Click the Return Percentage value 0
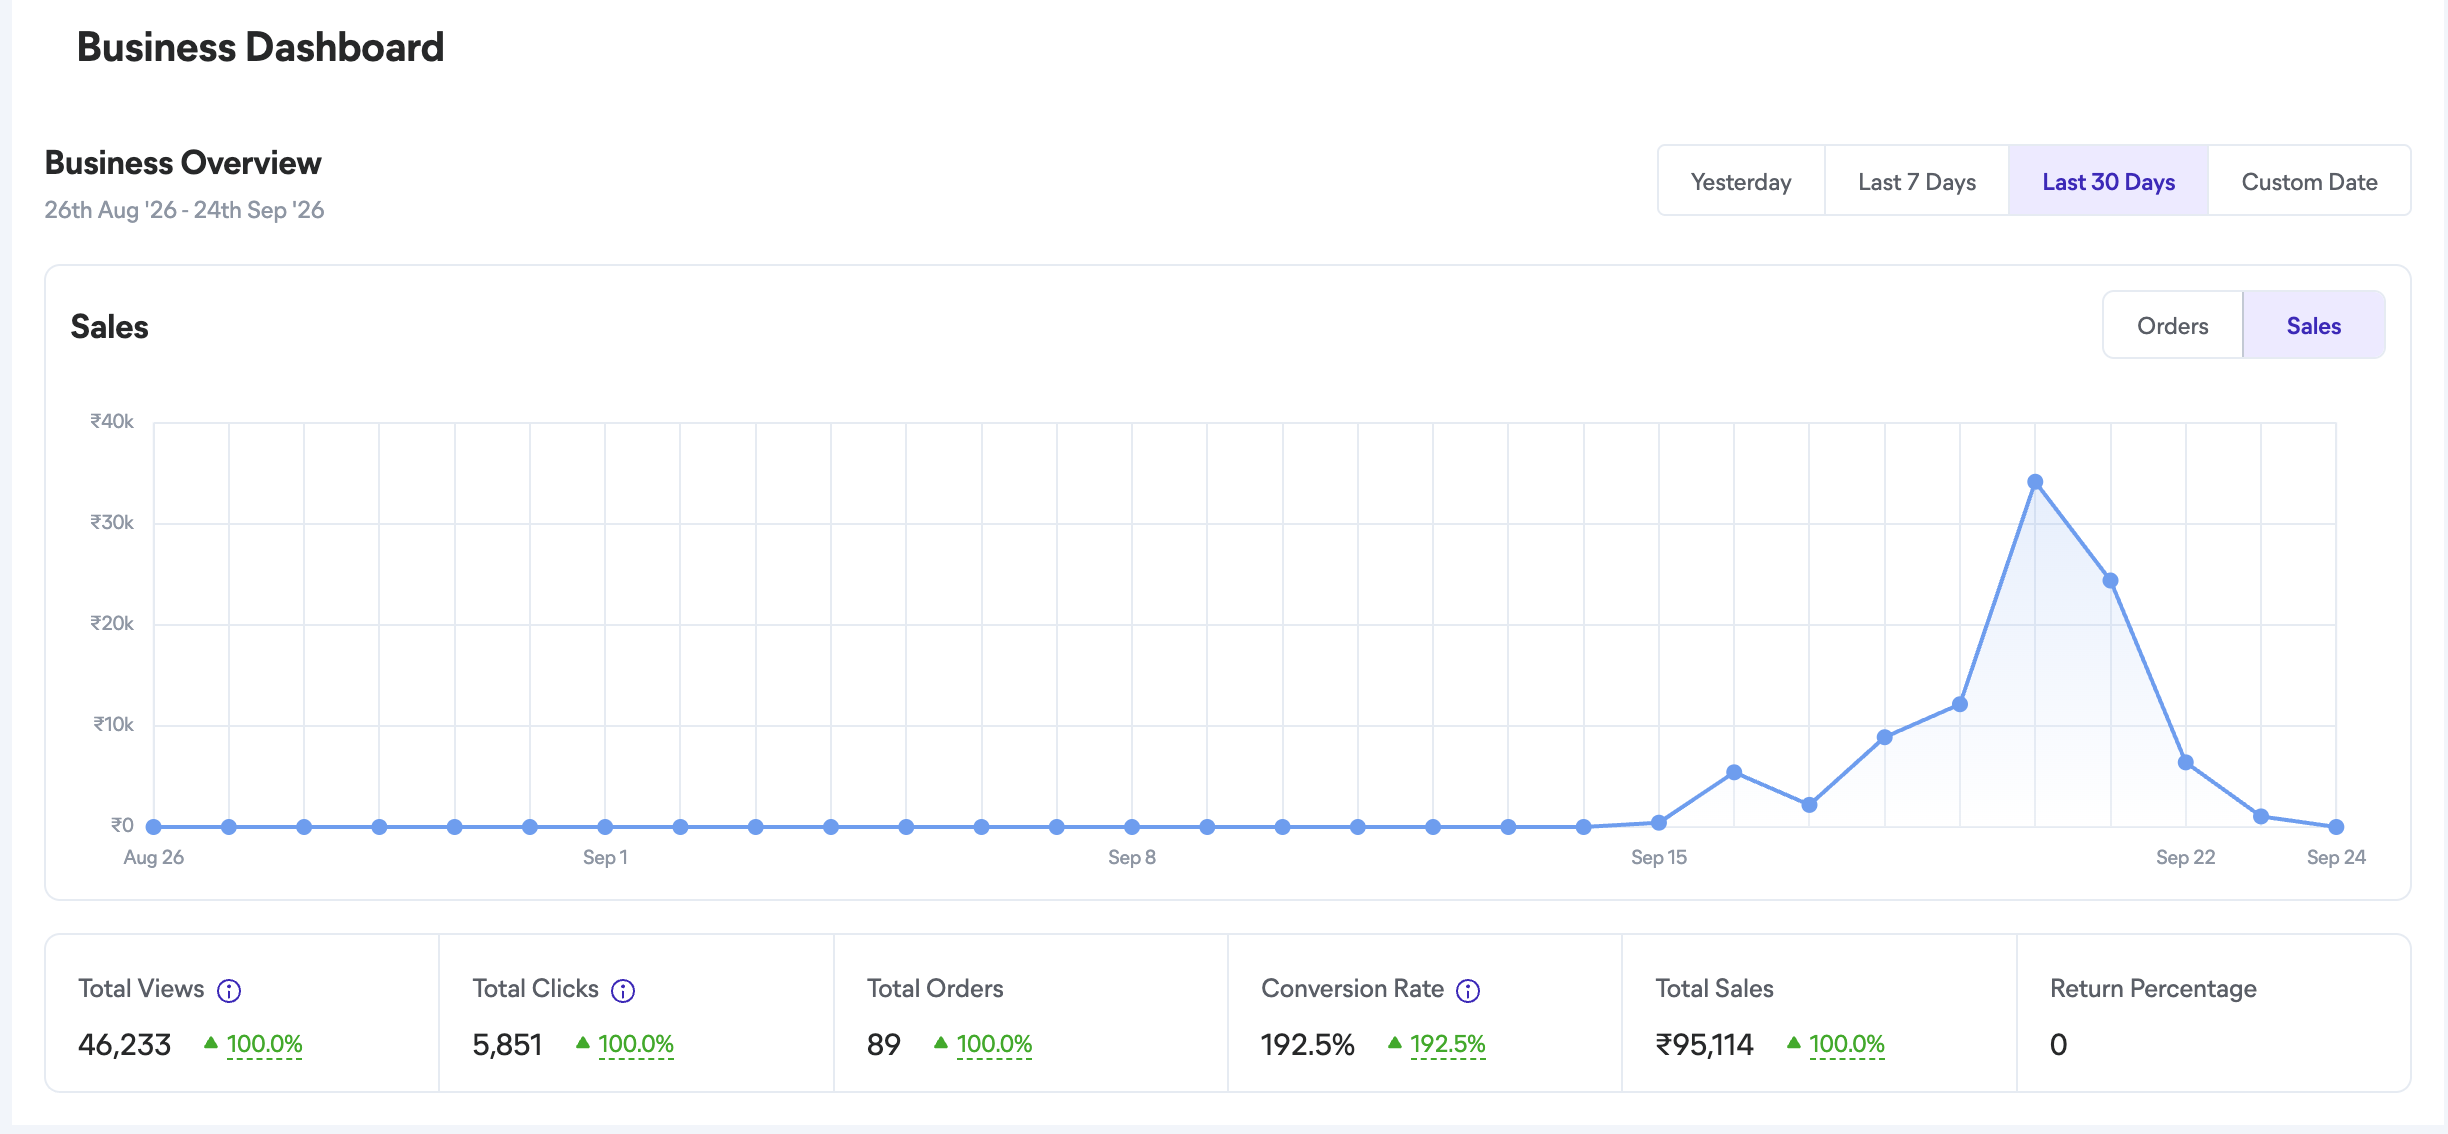The image size is (2448, 1134). tap(2058, 1045)
